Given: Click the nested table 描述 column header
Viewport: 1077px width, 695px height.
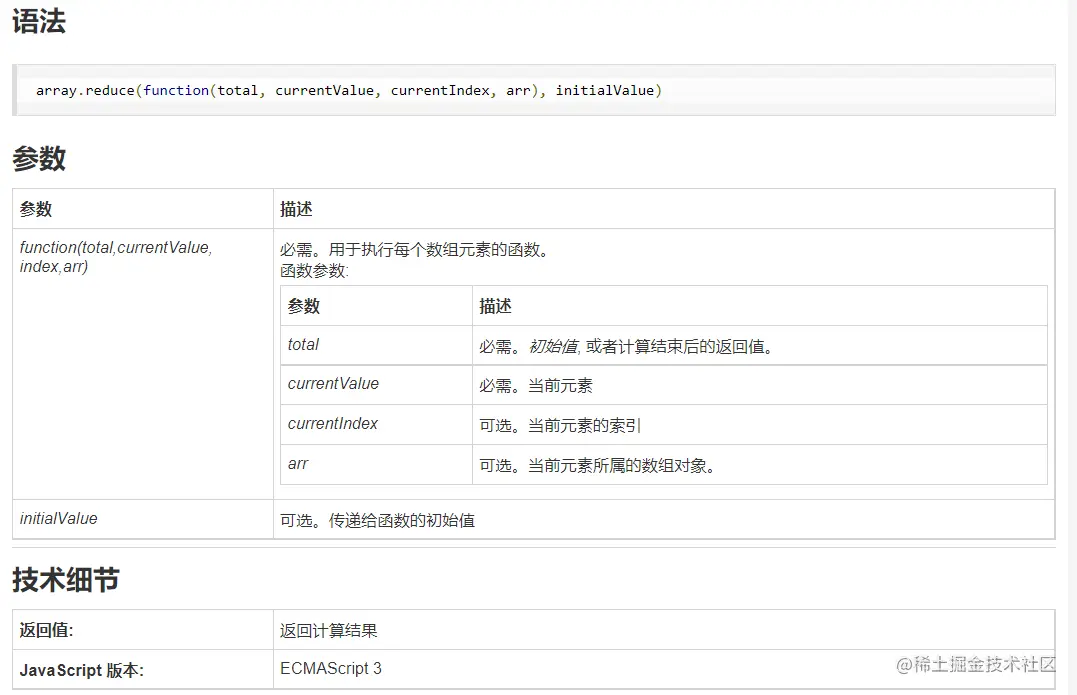Looking at the screenshot, I should pyautogui.click(x=760, y=306).
